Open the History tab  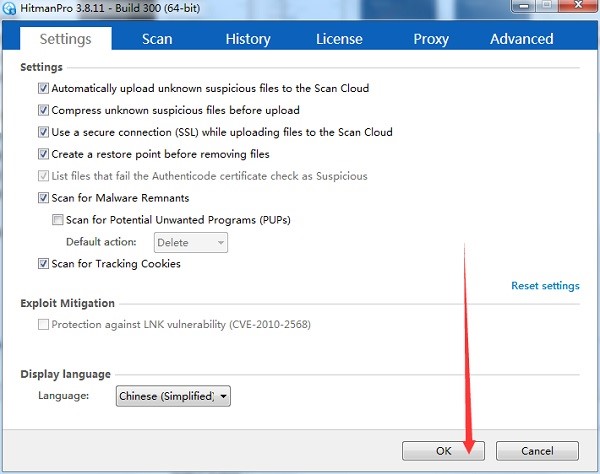click(x=247, y=39)
